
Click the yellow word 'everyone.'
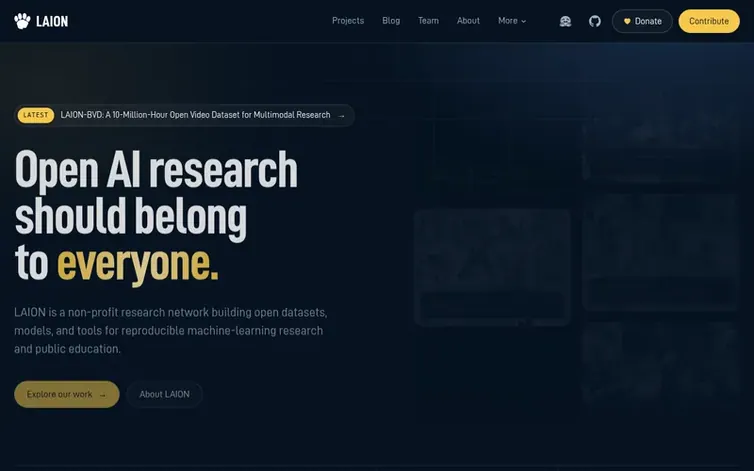click(138, 263)
